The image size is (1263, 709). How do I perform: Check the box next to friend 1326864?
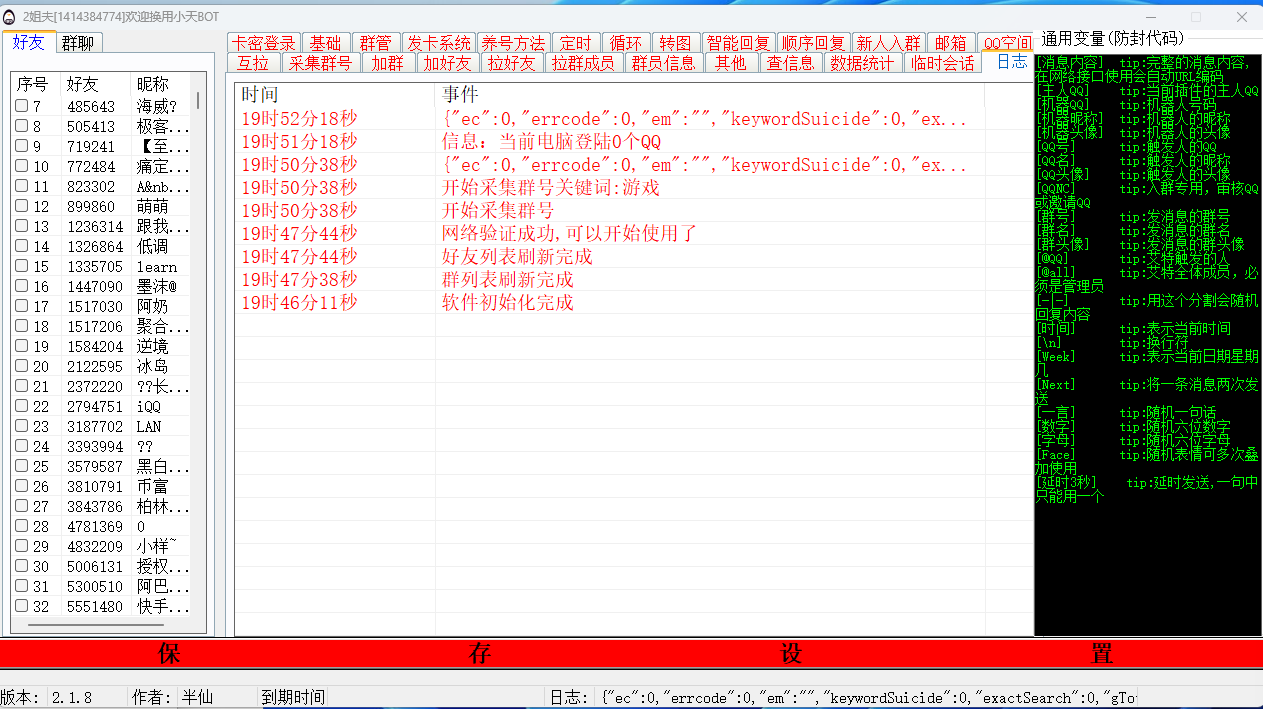pos(22,246)
